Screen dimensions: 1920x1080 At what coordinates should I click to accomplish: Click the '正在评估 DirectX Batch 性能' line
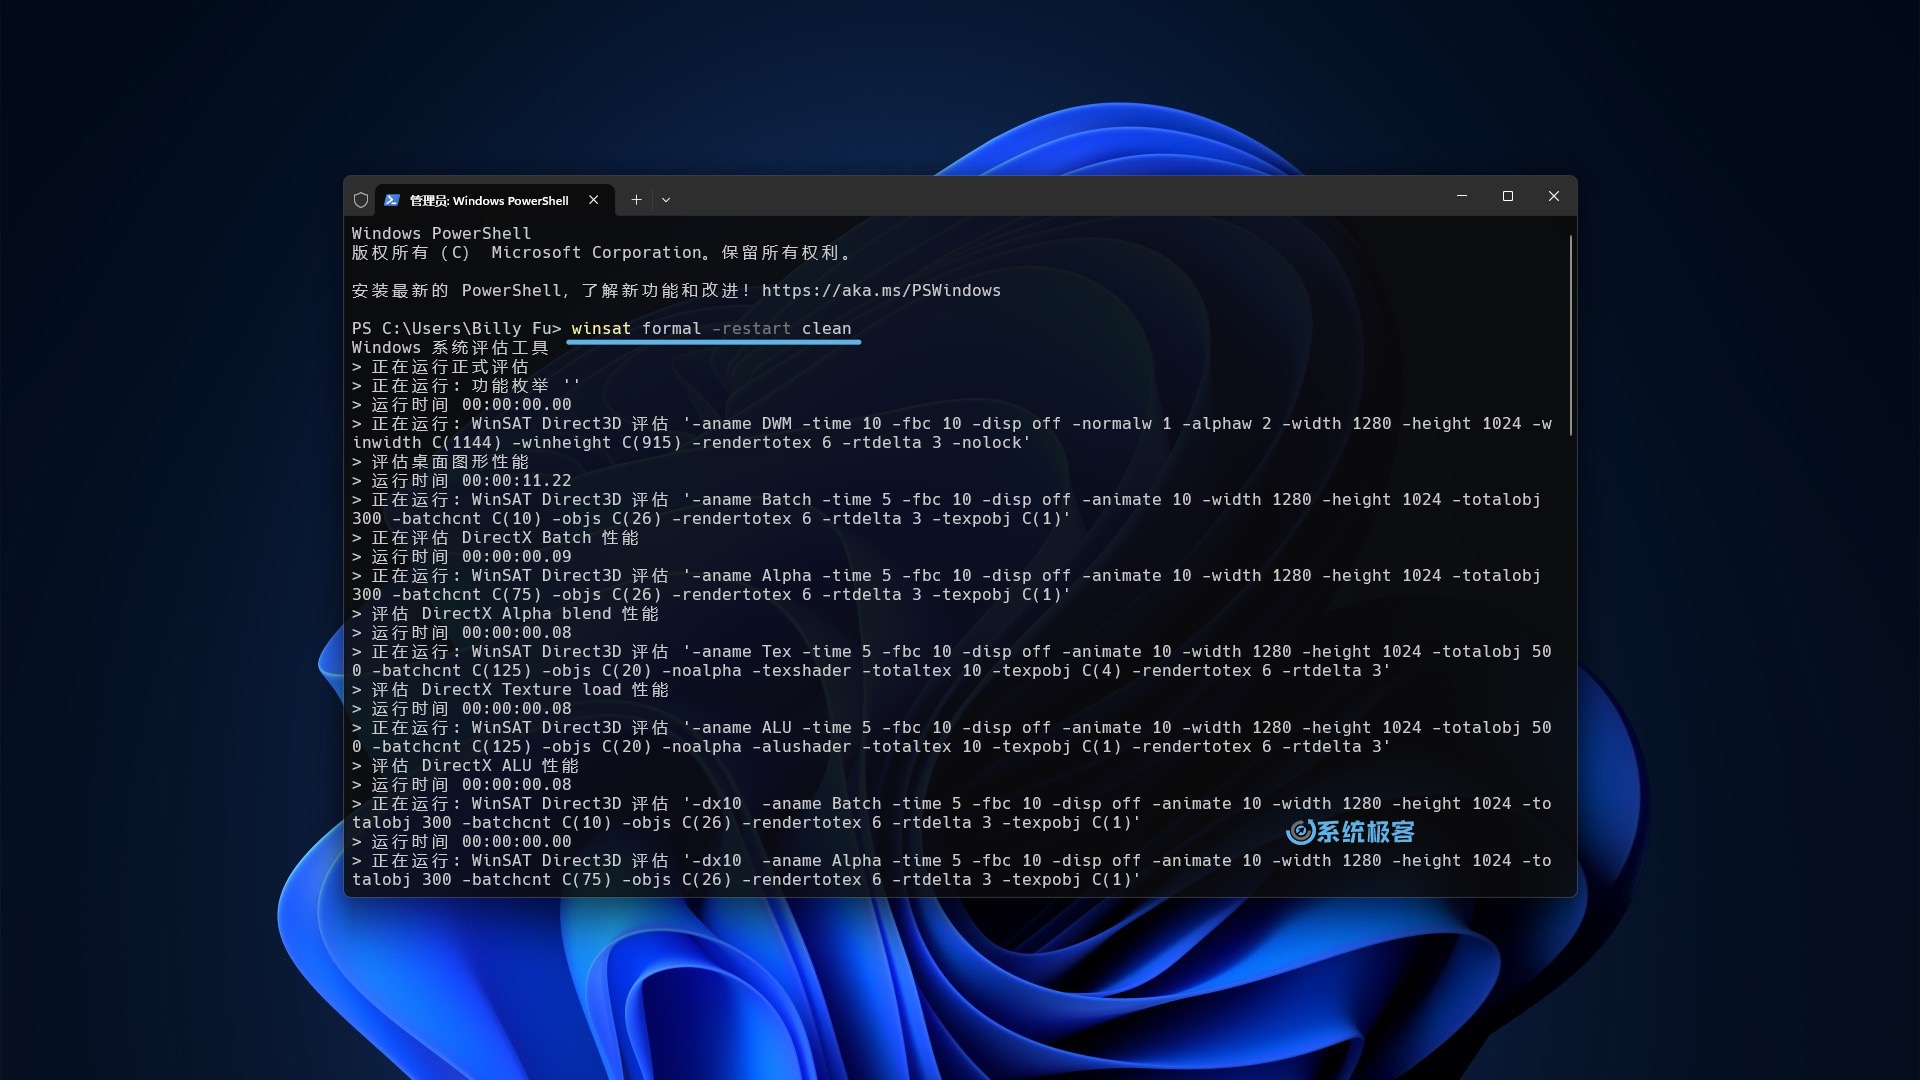[495, 538]
